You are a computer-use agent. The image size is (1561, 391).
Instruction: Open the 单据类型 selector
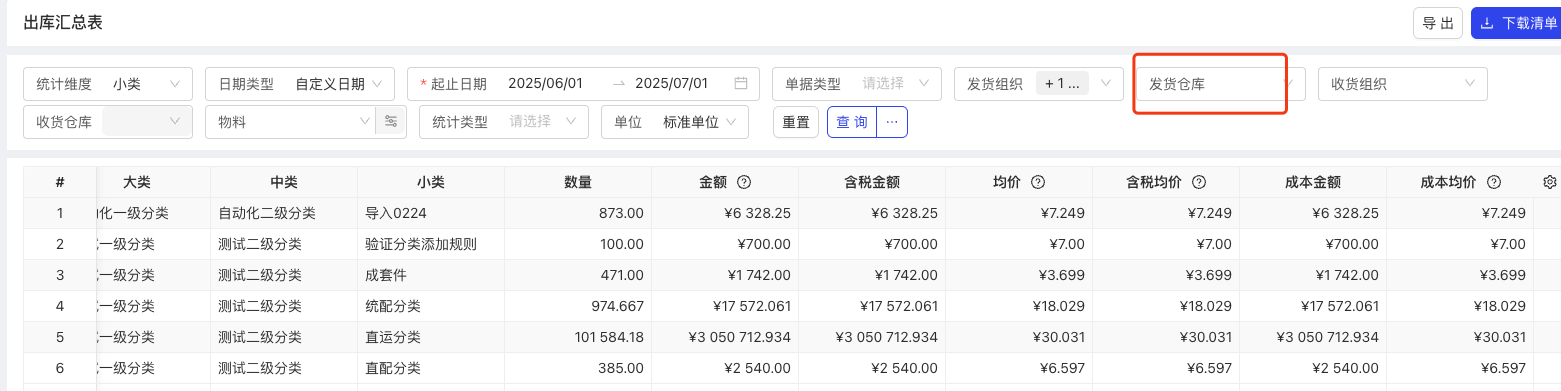tap(857, 84)
